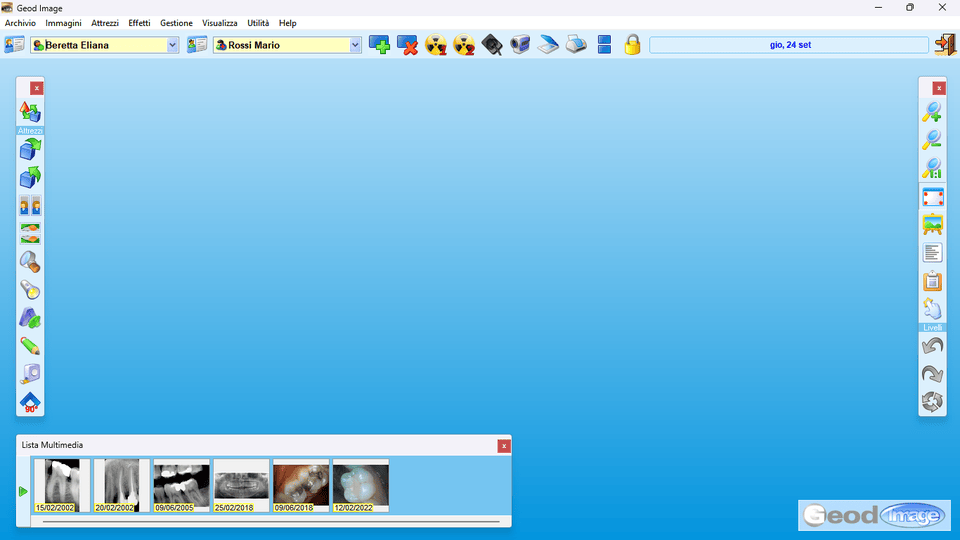Click the date field showing gio, 24 set
Image resolution: width=960 pixels, height=540 pixels.
click(x=789, y=45)
